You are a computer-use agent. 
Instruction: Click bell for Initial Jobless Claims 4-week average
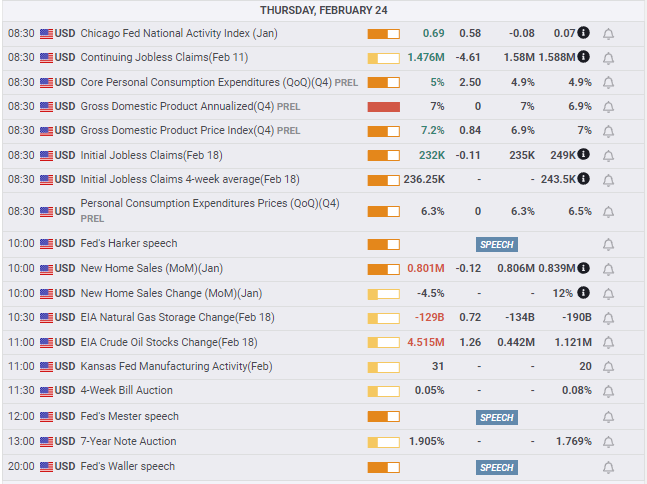point(608,180)
